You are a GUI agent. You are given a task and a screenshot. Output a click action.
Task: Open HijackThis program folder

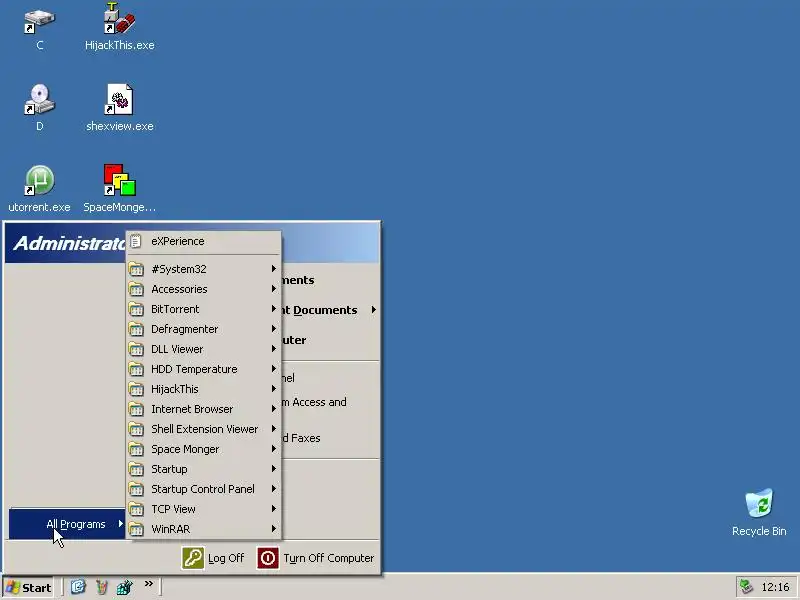[204, 389]
